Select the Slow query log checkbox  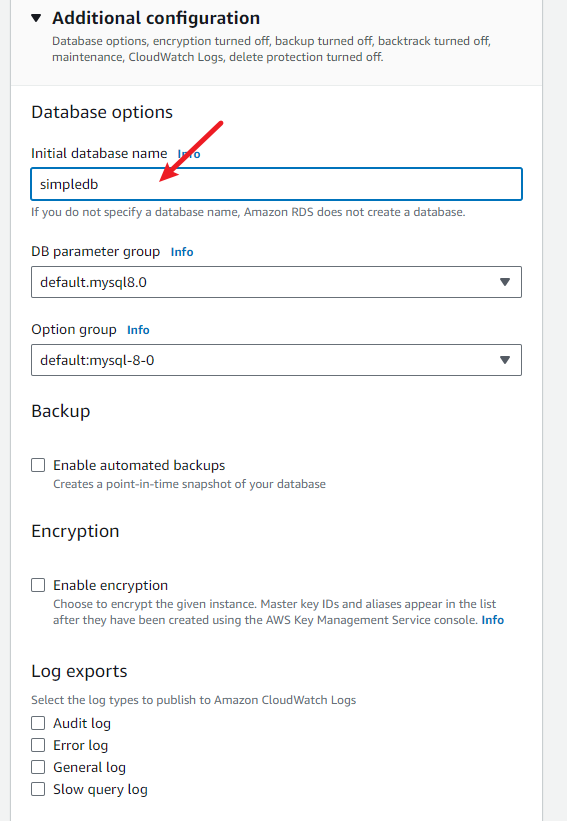[x=38, y=789]
